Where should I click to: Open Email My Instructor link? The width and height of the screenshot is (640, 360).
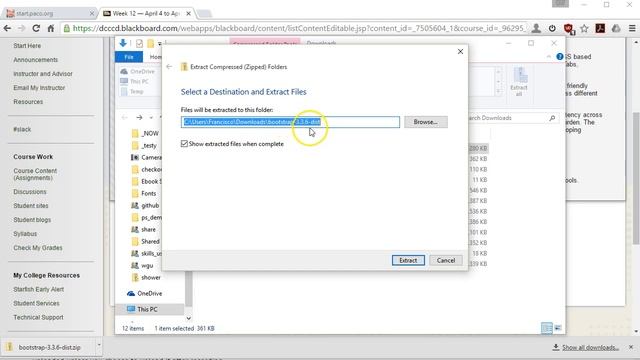[x=39, y=88]
